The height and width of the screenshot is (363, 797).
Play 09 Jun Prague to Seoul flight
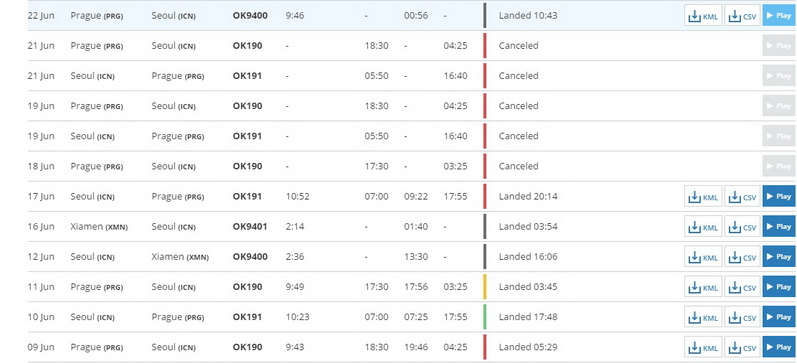click(779, 347)
